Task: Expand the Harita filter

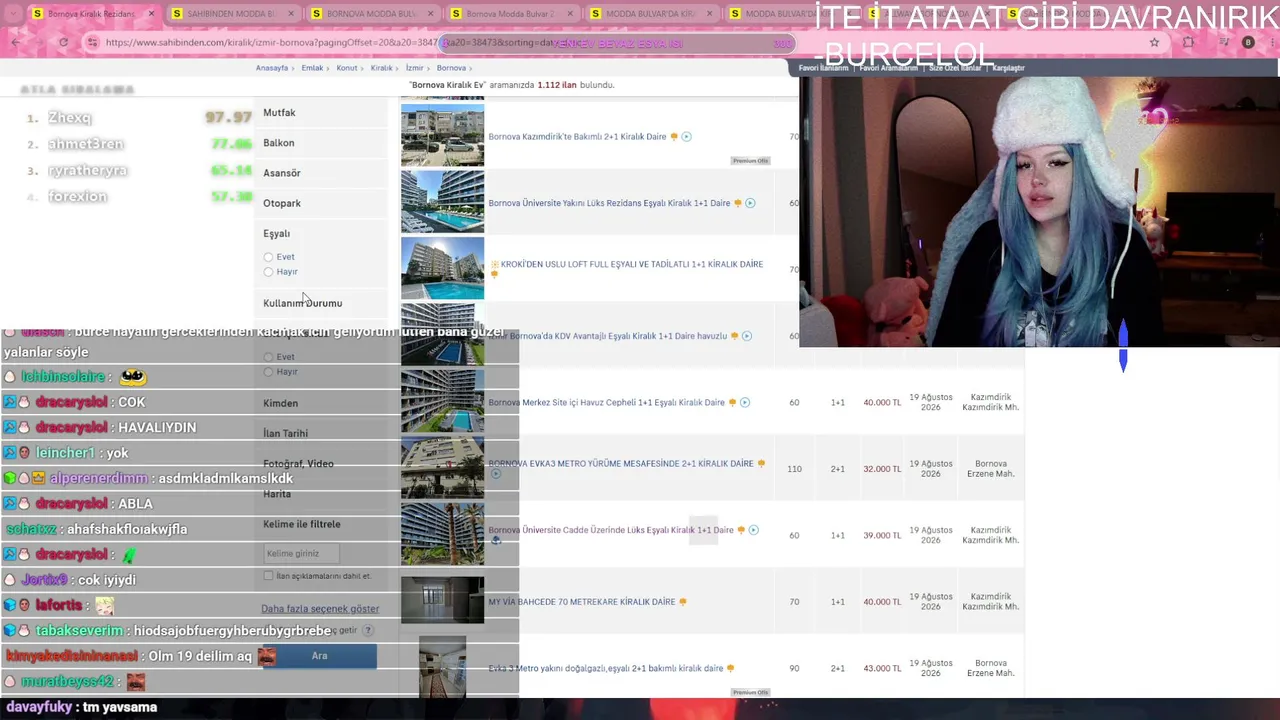Action: pos(277,494)
